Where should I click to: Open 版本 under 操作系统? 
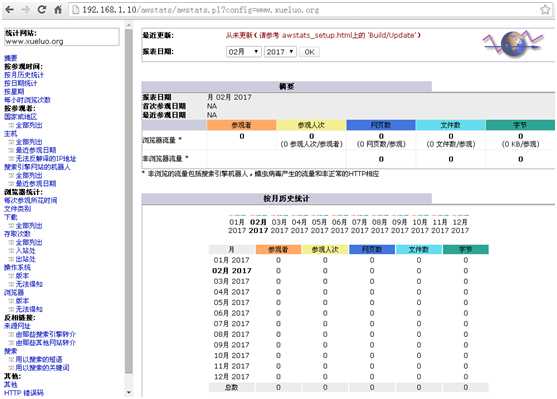(x=22, y=276)
